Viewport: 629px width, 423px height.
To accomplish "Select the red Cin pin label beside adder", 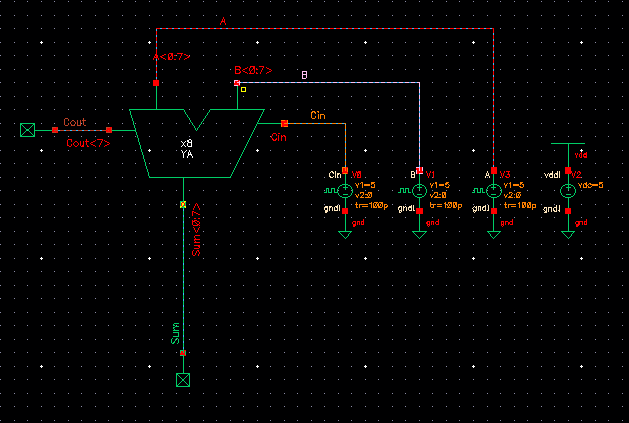I will [x=278, y=137].
